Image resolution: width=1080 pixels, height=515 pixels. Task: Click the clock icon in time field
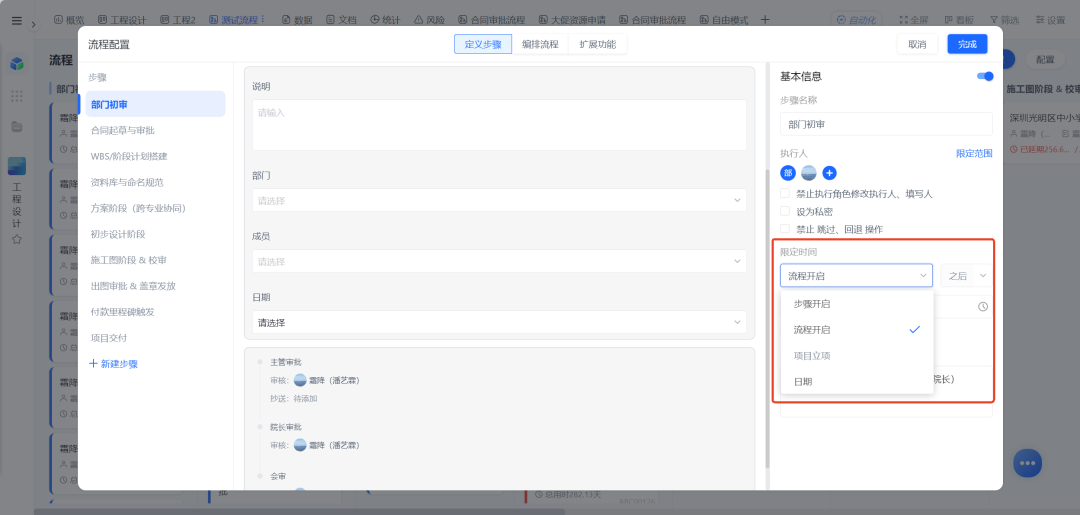click(983, 306)
